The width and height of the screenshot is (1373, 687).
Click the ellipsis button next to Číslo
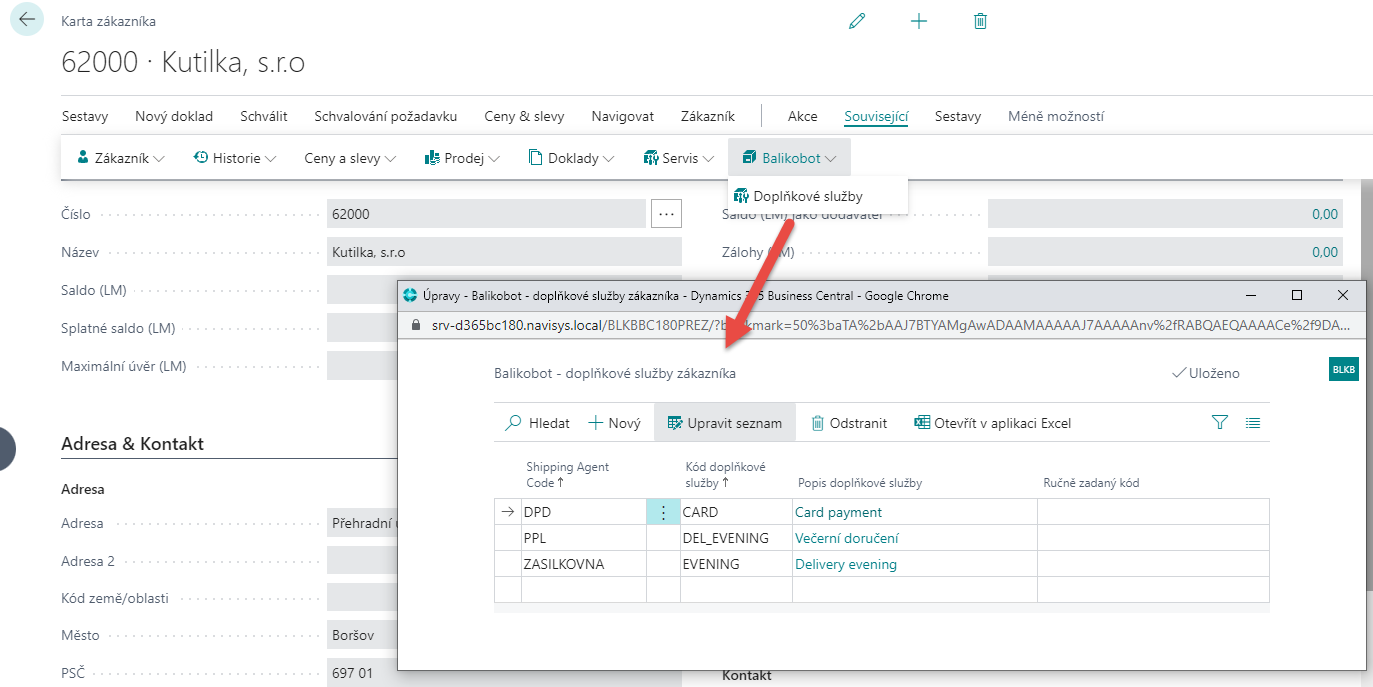(666, 214)
